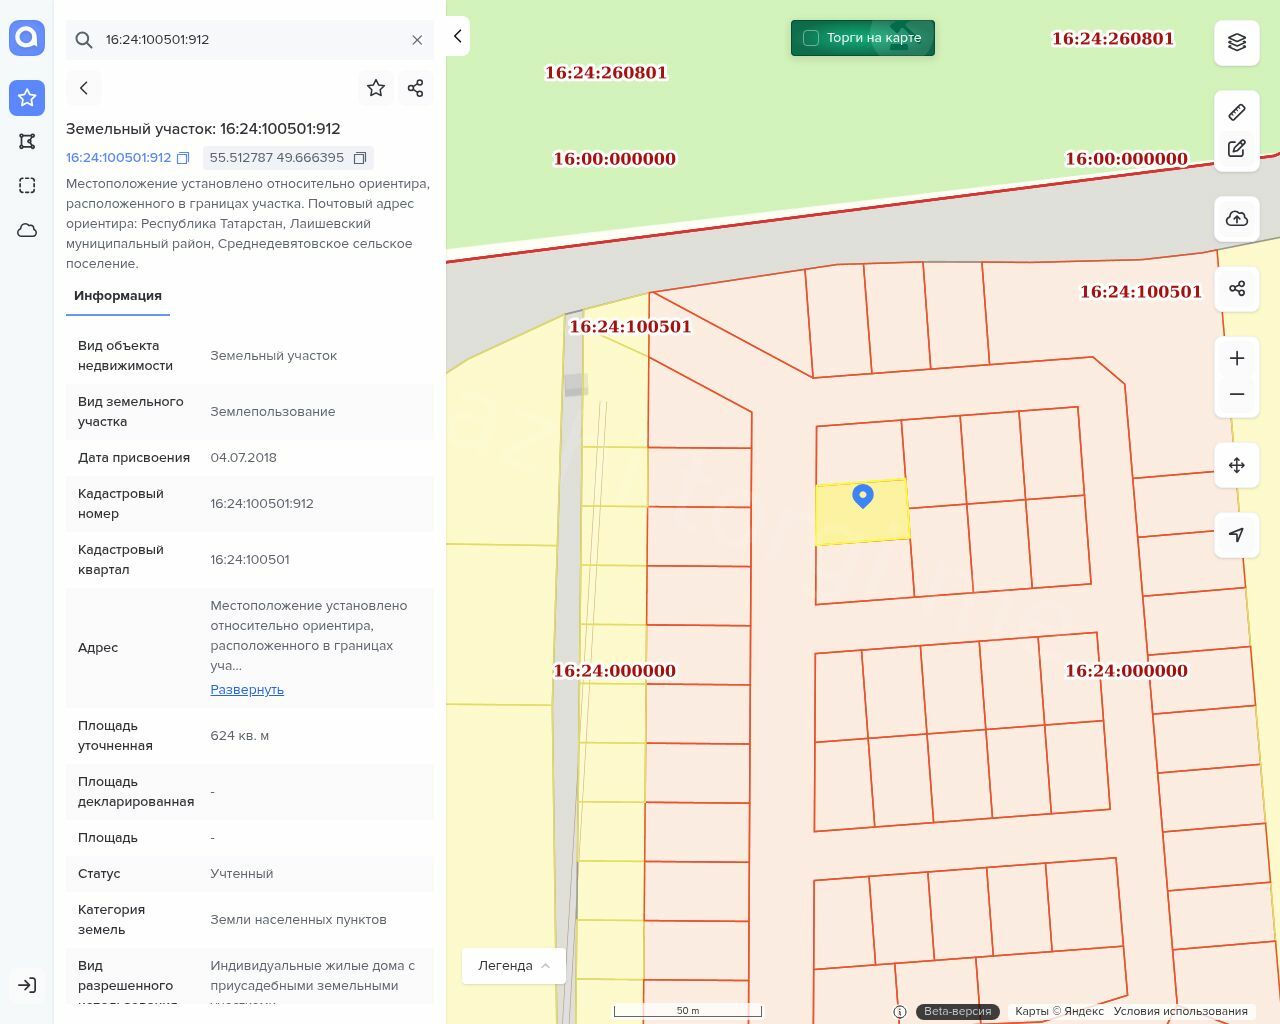Open favorites in the left sidebar
The width and height of the screenshot is (1280, 1024).
(27, 98)
